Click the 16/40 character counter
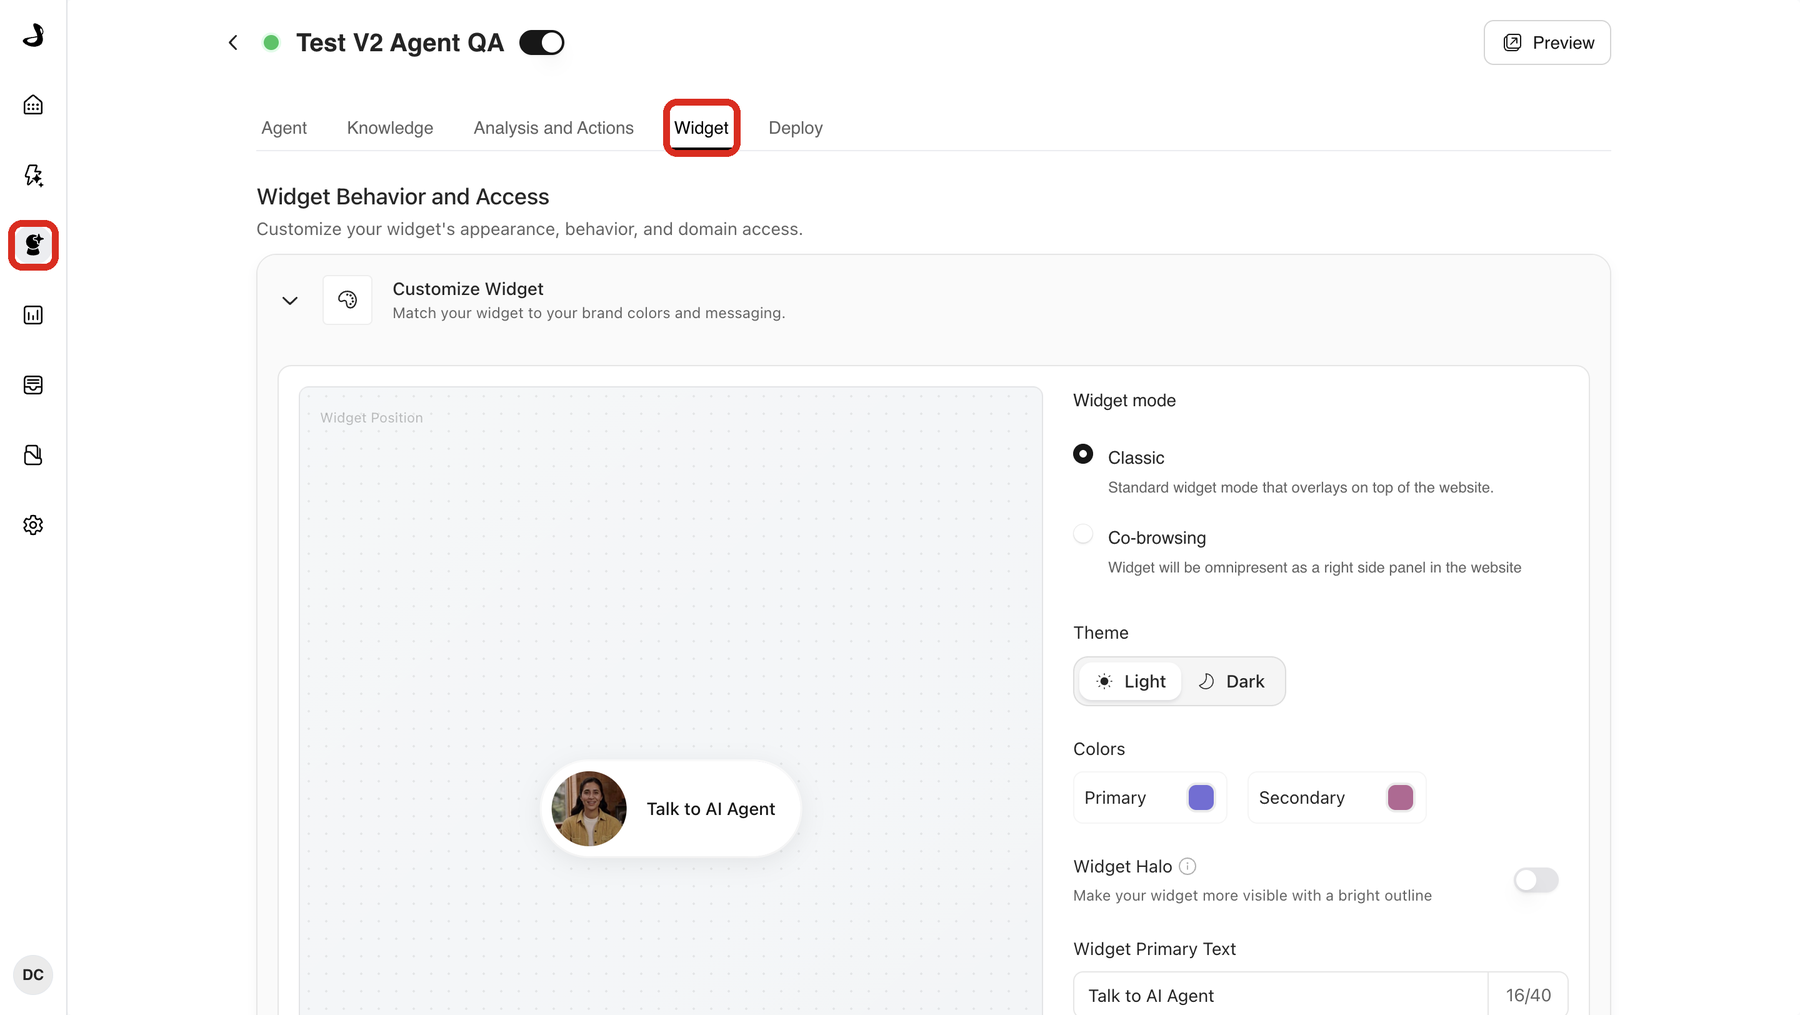The image size is (1800, 1015). point(1528,996)
